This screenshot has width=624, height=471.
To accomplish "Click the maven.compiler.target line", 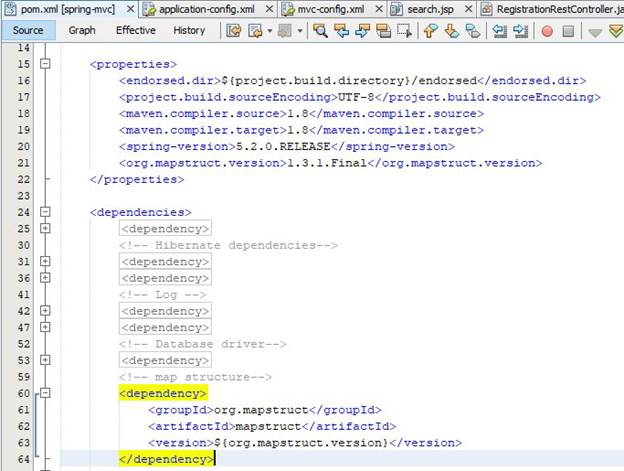I will [301, 130].
